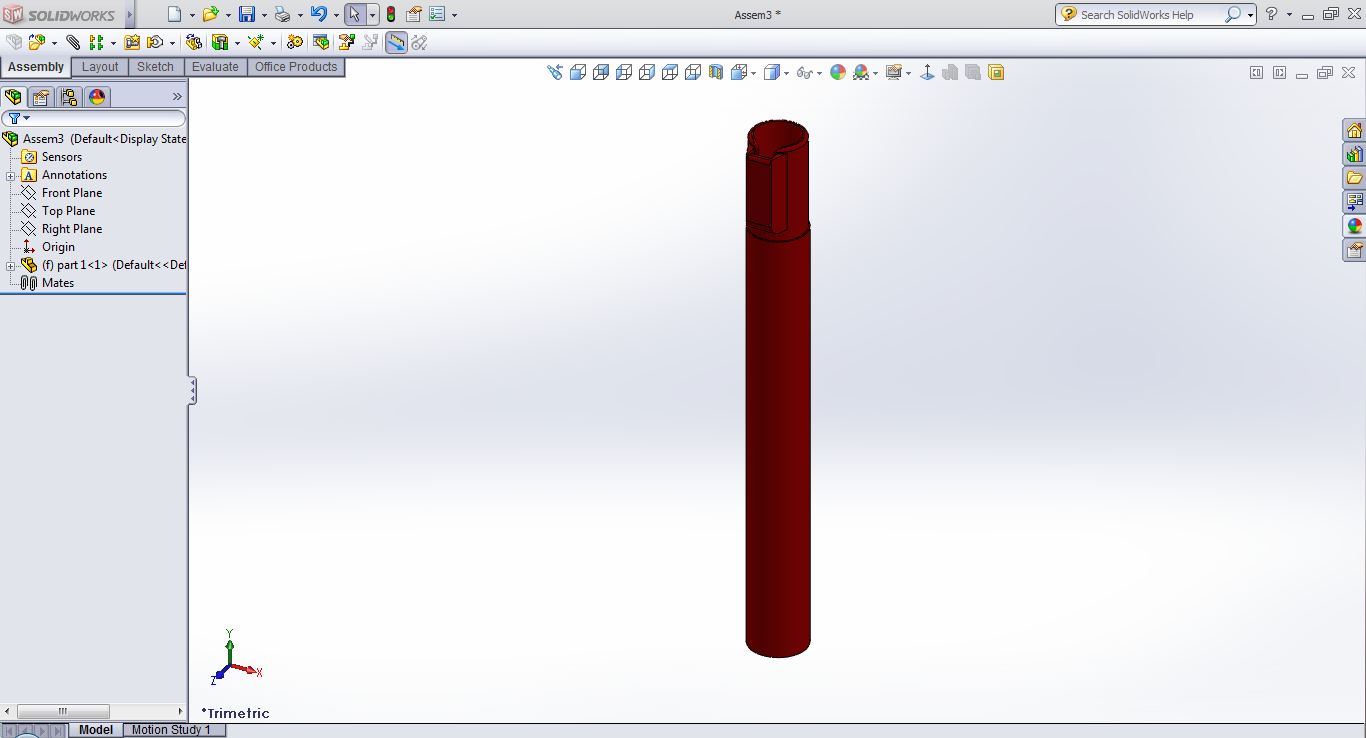Click the paperclip Mate icon
Viewport: 1366px width, 738px height.
tap(73, 42)
